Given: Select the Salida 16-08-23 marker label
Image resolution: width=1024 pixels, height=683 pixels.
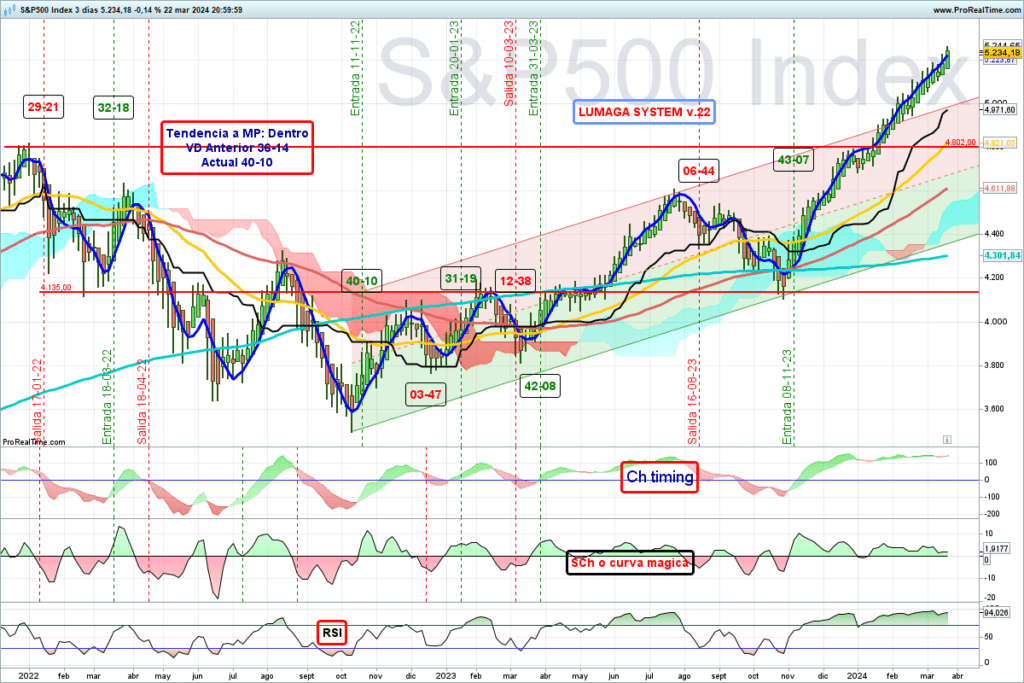Looking at the screenshot, I should 692,401.
